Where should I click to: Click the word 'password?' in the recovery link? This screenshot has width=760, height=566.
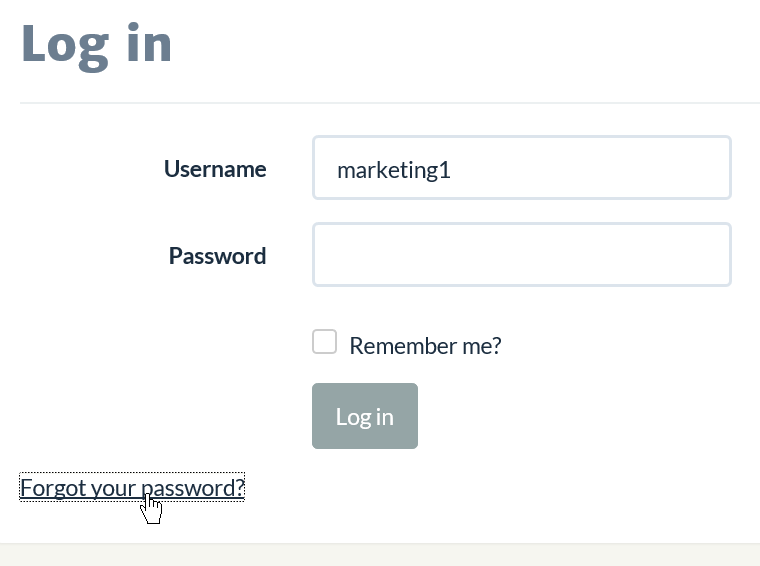(192, 488)
